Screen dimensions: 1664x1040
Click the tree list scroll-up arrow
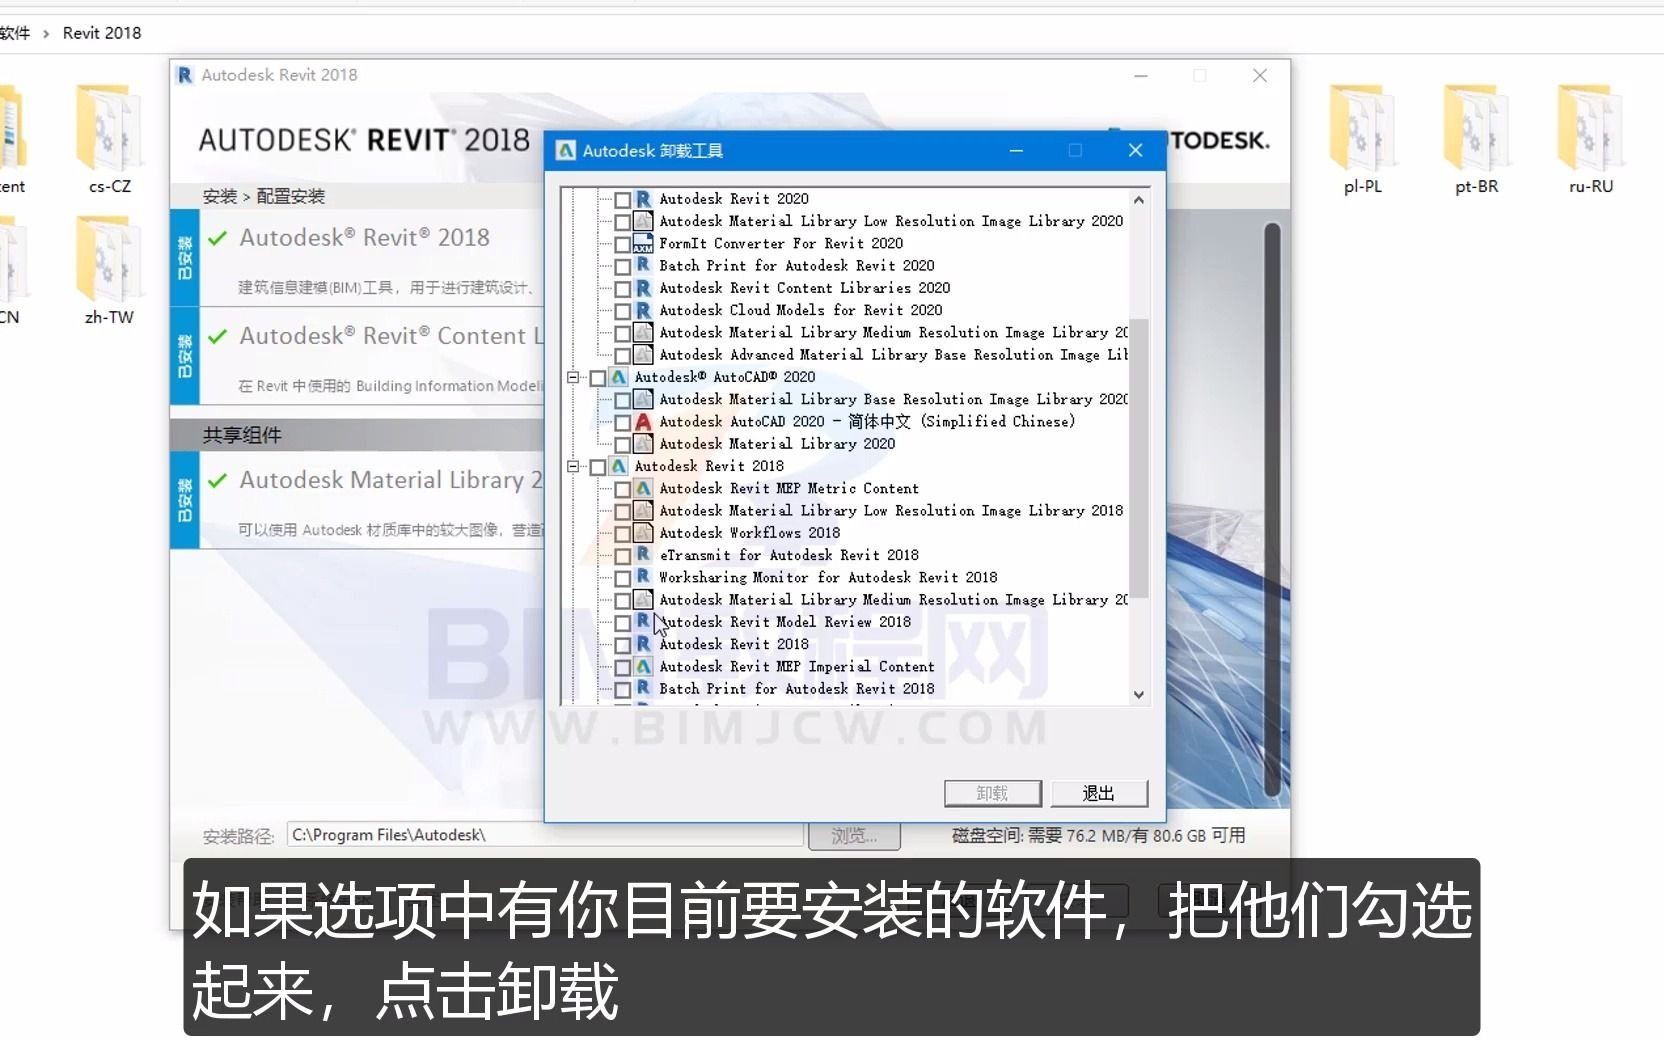(x=1138, y=200)
